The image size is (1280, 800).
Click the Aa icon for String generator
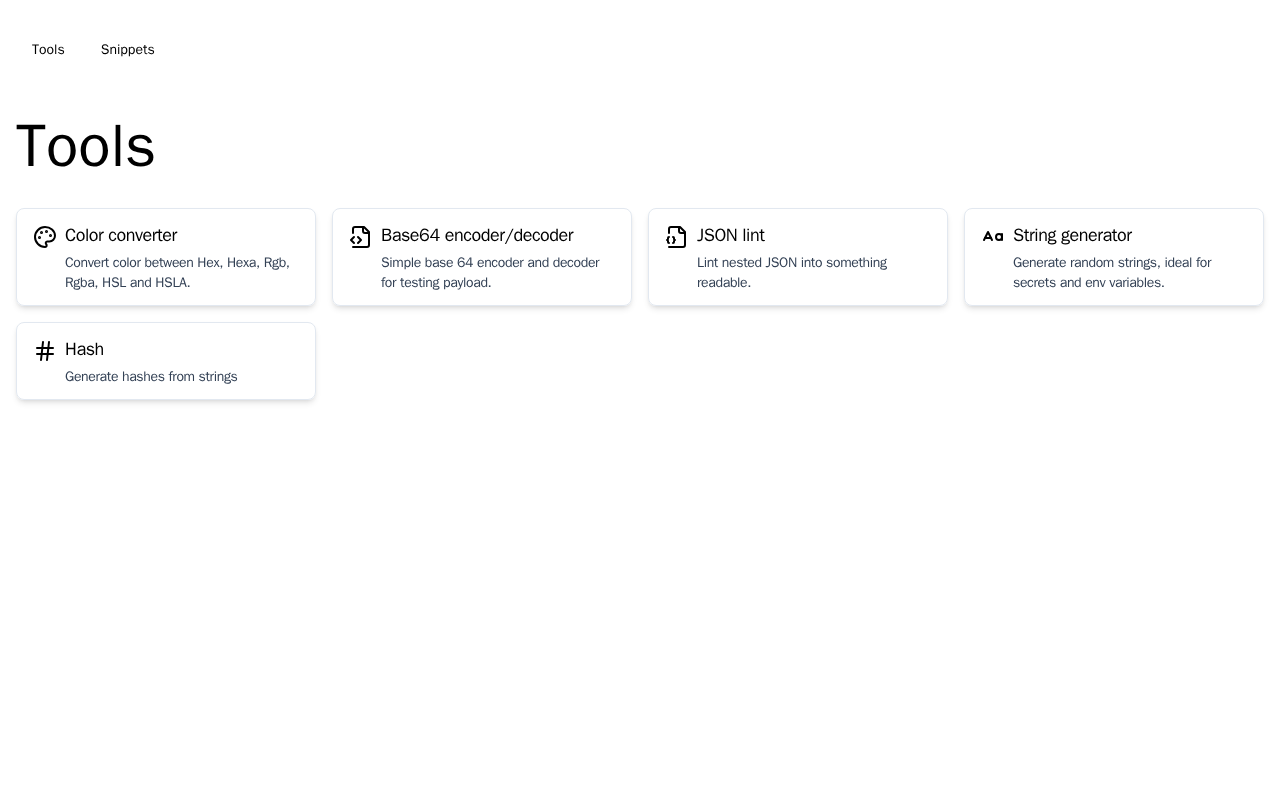(993, 237)
